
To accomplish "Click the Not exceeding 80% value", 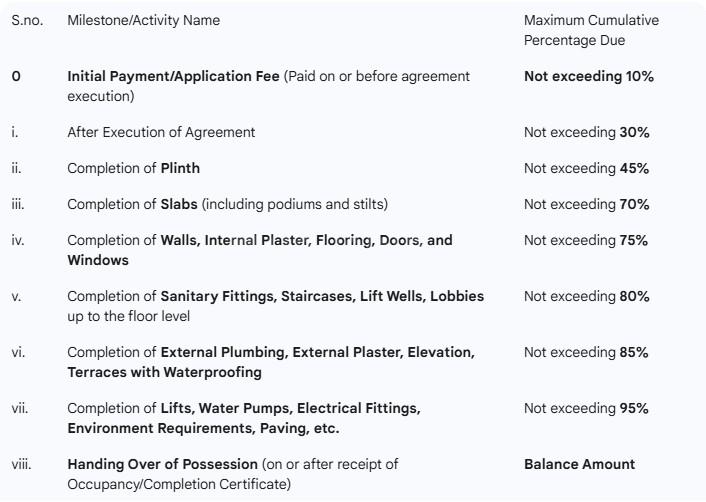I will [x=586, y=296].
